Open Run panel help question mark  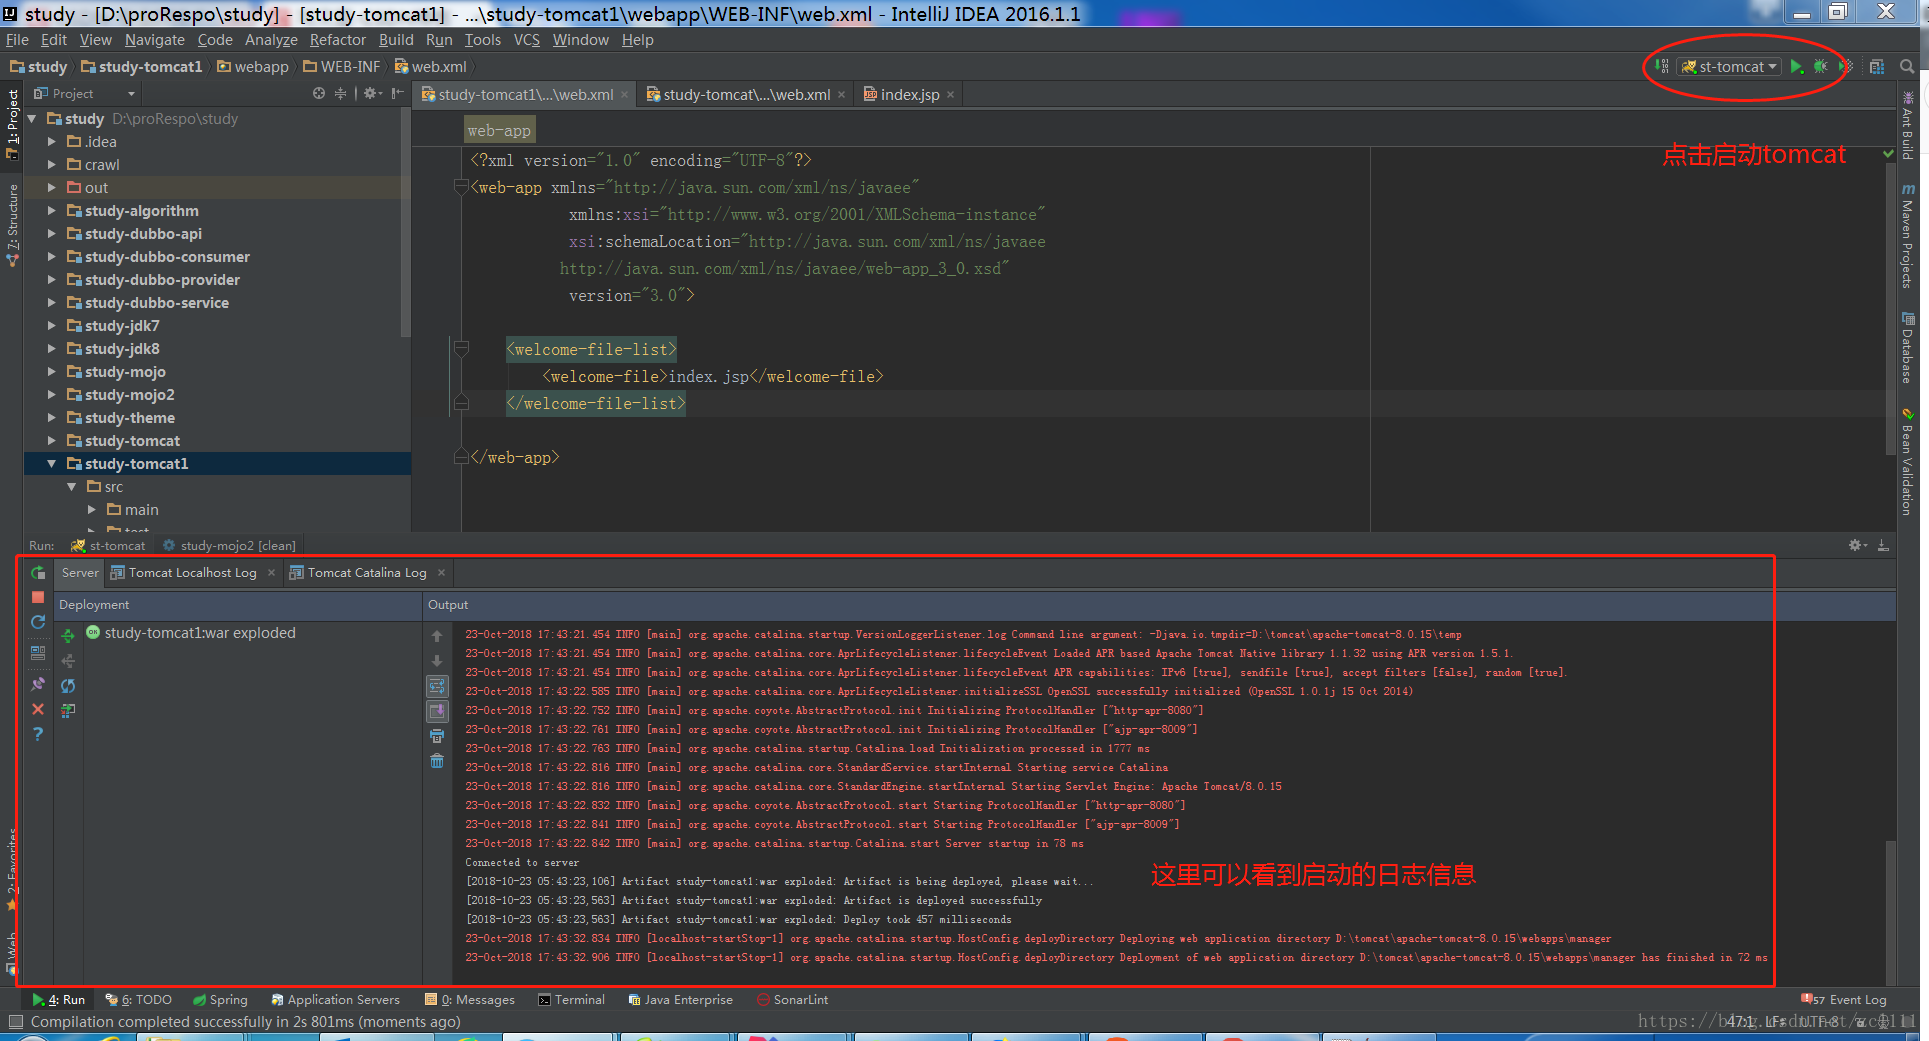(x=38, y=734)
